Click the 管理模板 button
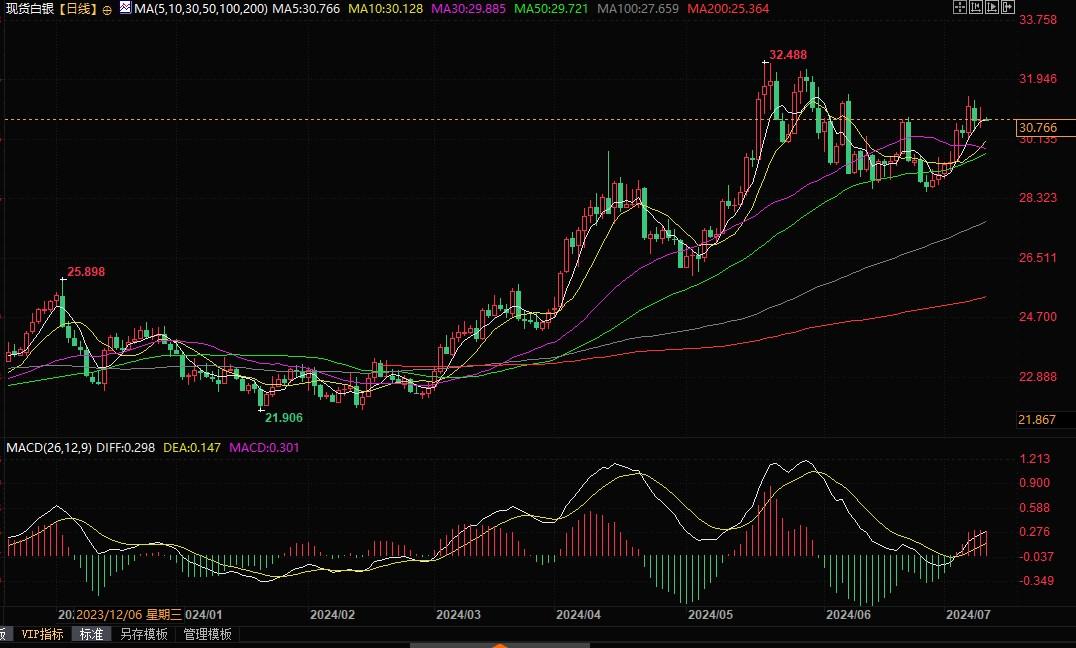 click(x=207, y=634)
